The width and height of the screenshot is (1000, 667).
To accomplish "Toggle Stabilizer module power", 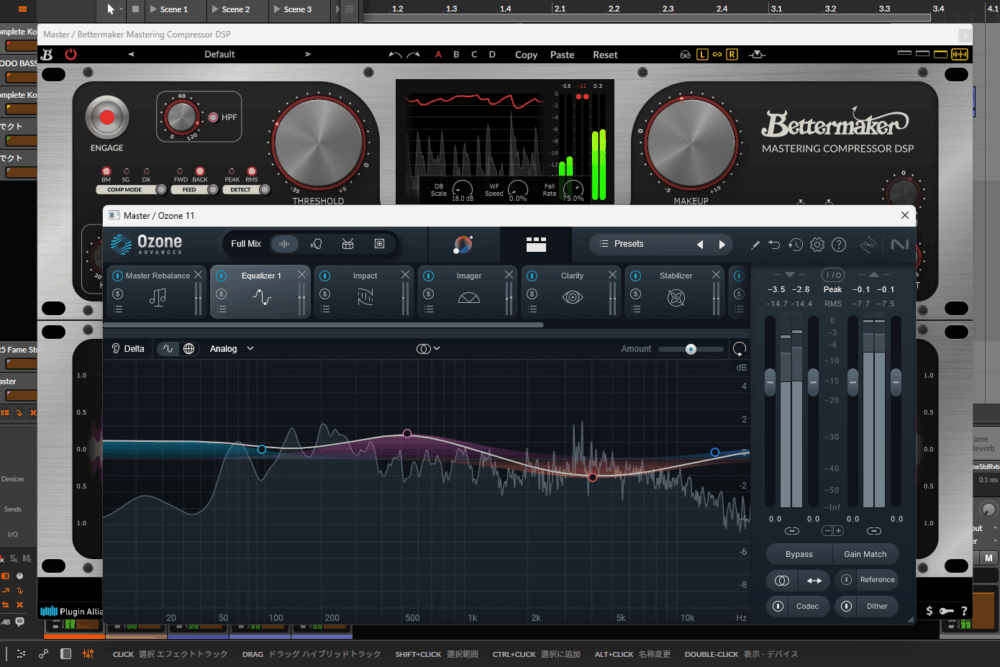I will 635,275.
